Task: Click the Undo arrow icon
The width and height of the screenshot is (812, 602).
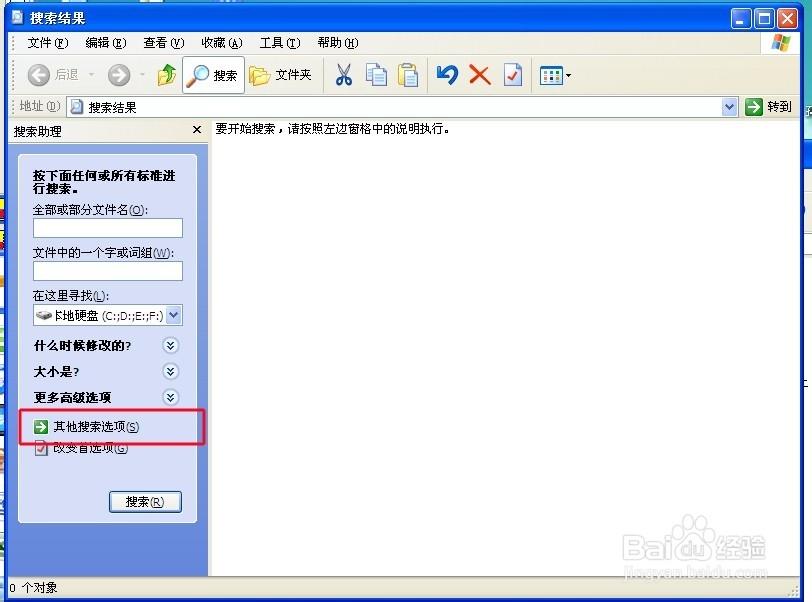Action: click(446, 75)
